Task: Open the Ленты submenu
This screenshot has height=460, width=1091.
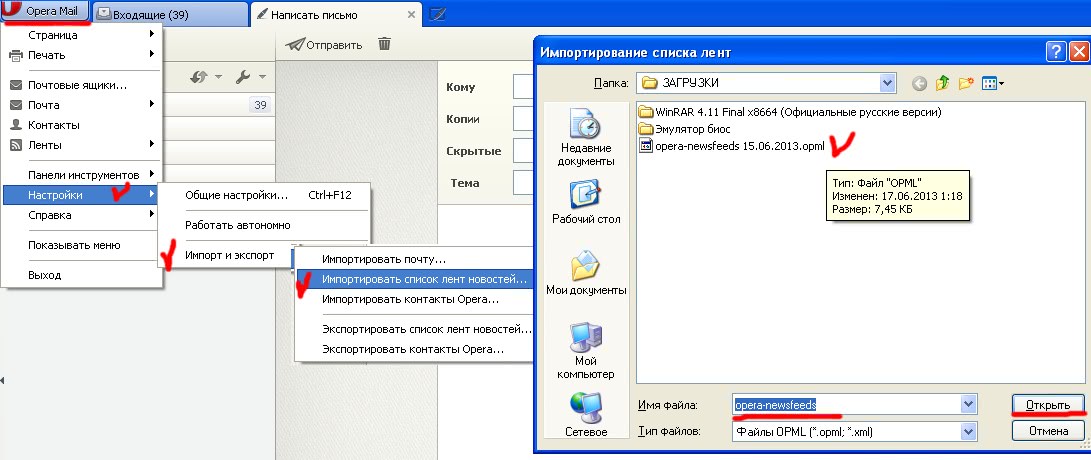Action: tap(82, 145)
